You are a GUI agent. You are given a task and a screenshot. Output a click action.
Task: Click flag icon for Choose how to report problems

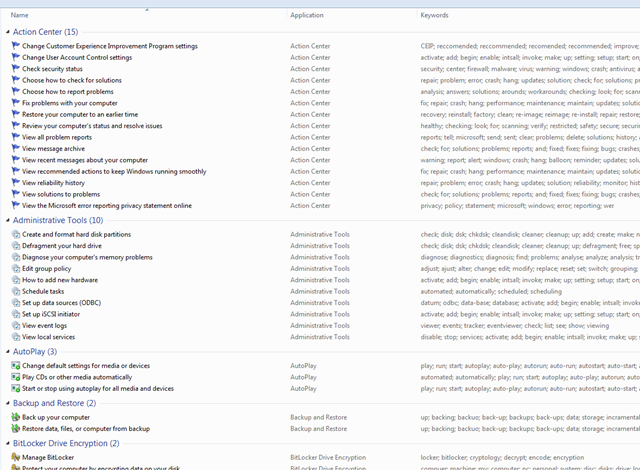(x=16, y=91)
